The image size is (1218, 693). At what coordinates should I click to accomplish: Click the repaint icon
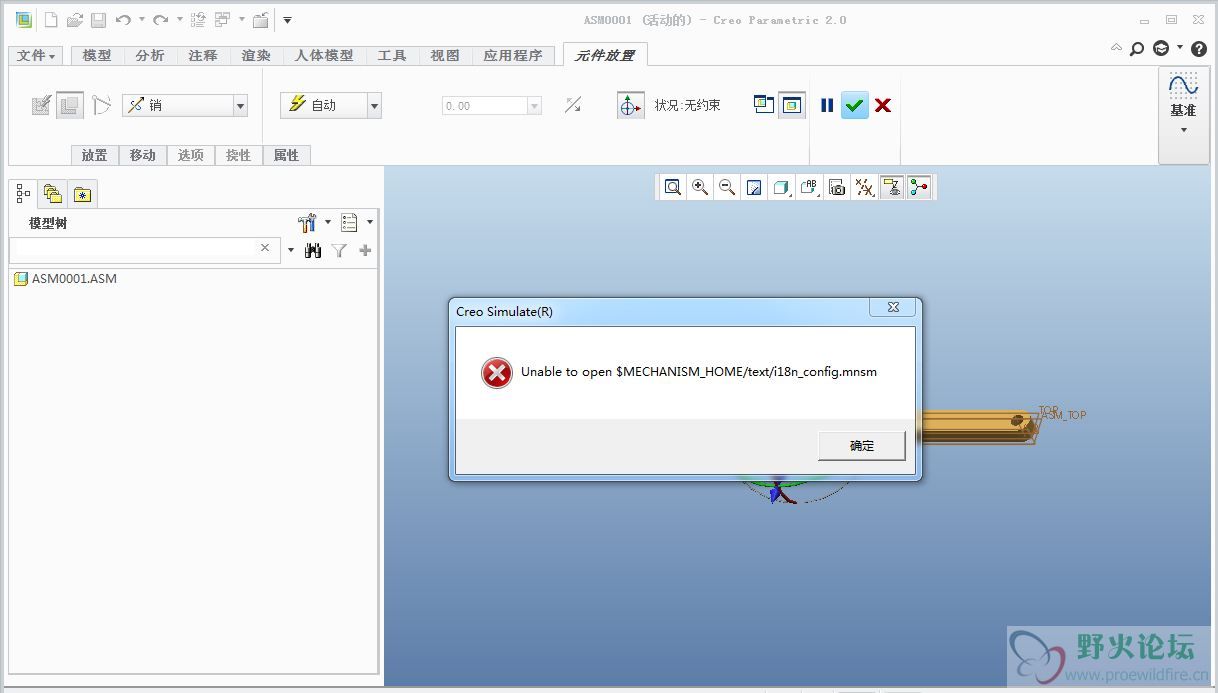pyautogui.click(x=755, y=187)
